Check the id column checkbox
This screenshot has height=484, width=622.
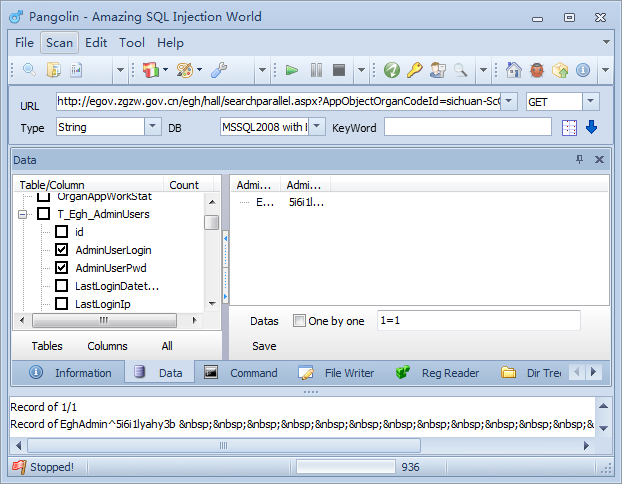(x=61, y=232)
